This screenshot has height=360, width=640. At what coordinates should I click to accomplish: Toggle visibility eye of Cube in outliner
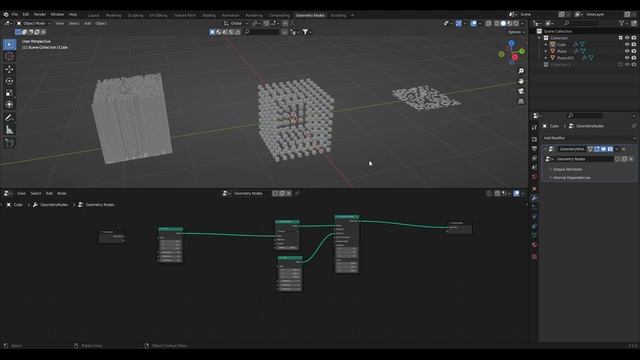(627, 44)
